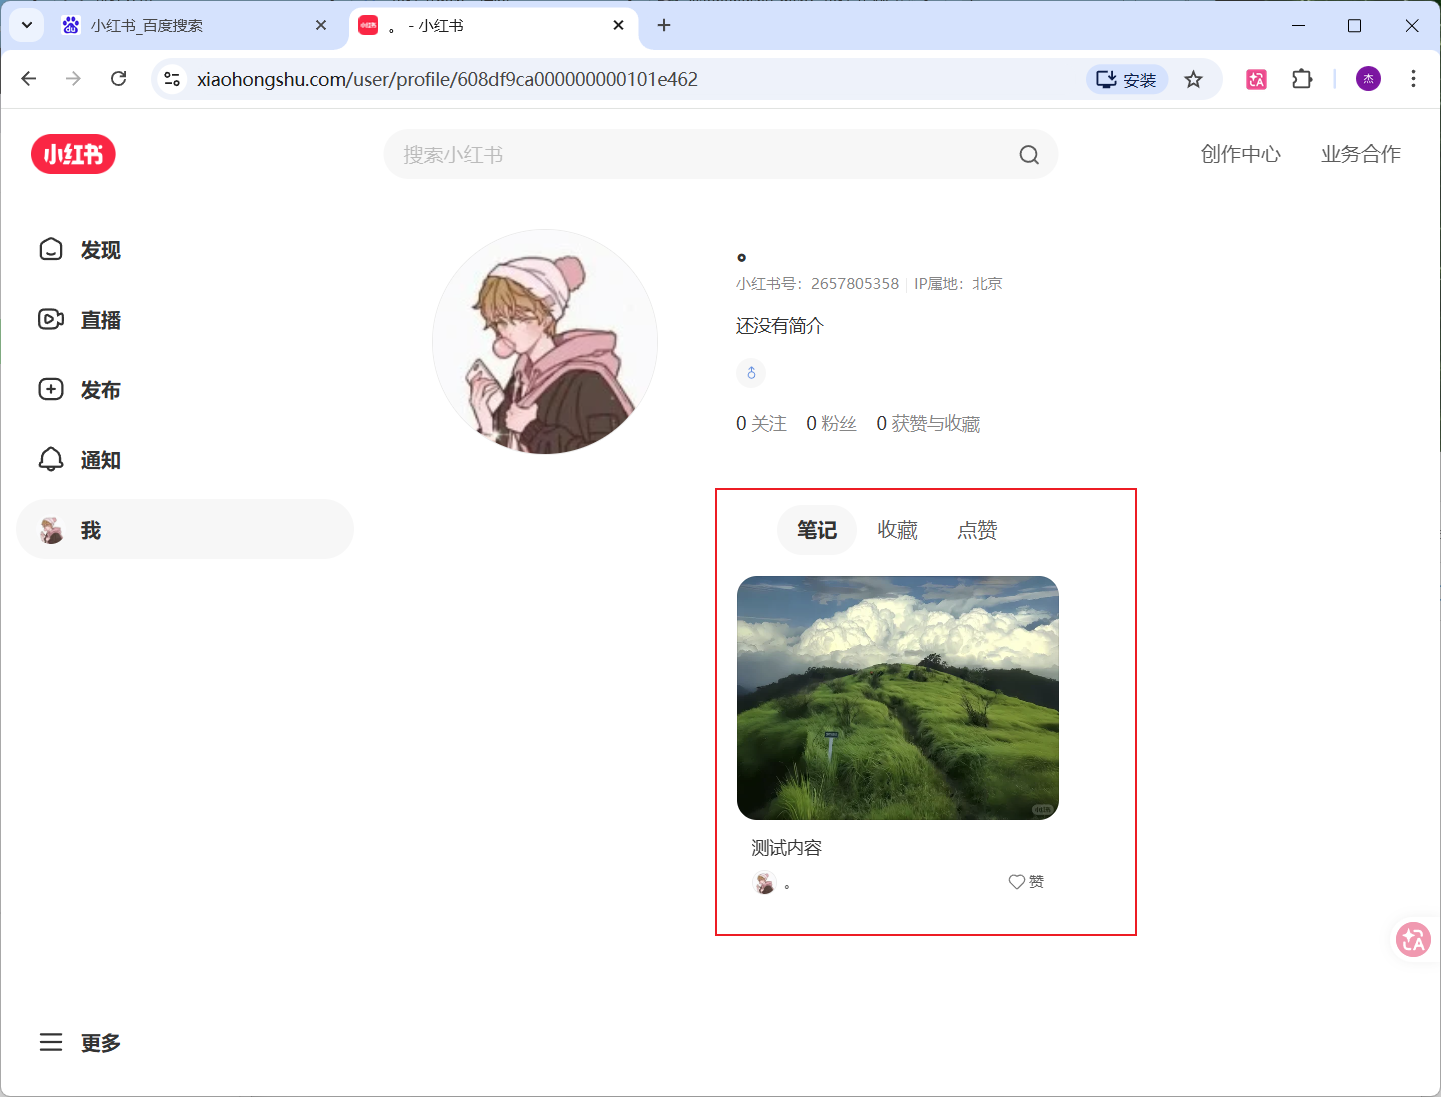Go back in browser history

[x=29, y=79]
